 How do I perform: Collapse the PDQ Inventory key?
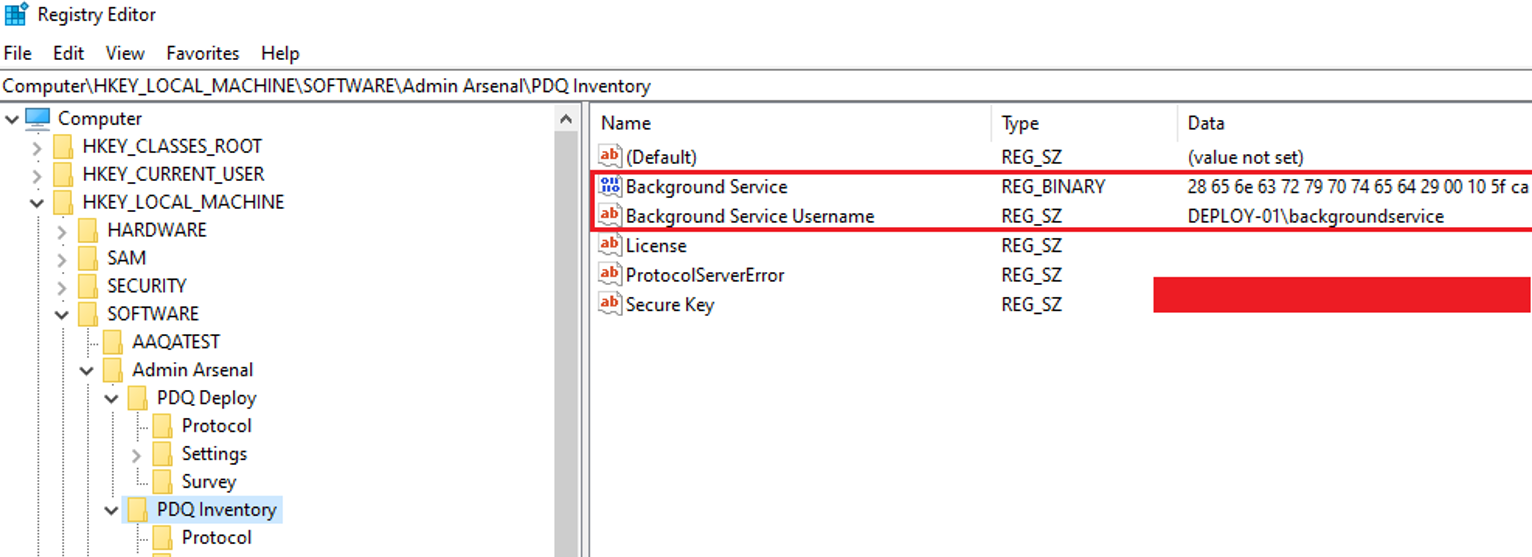112,511
